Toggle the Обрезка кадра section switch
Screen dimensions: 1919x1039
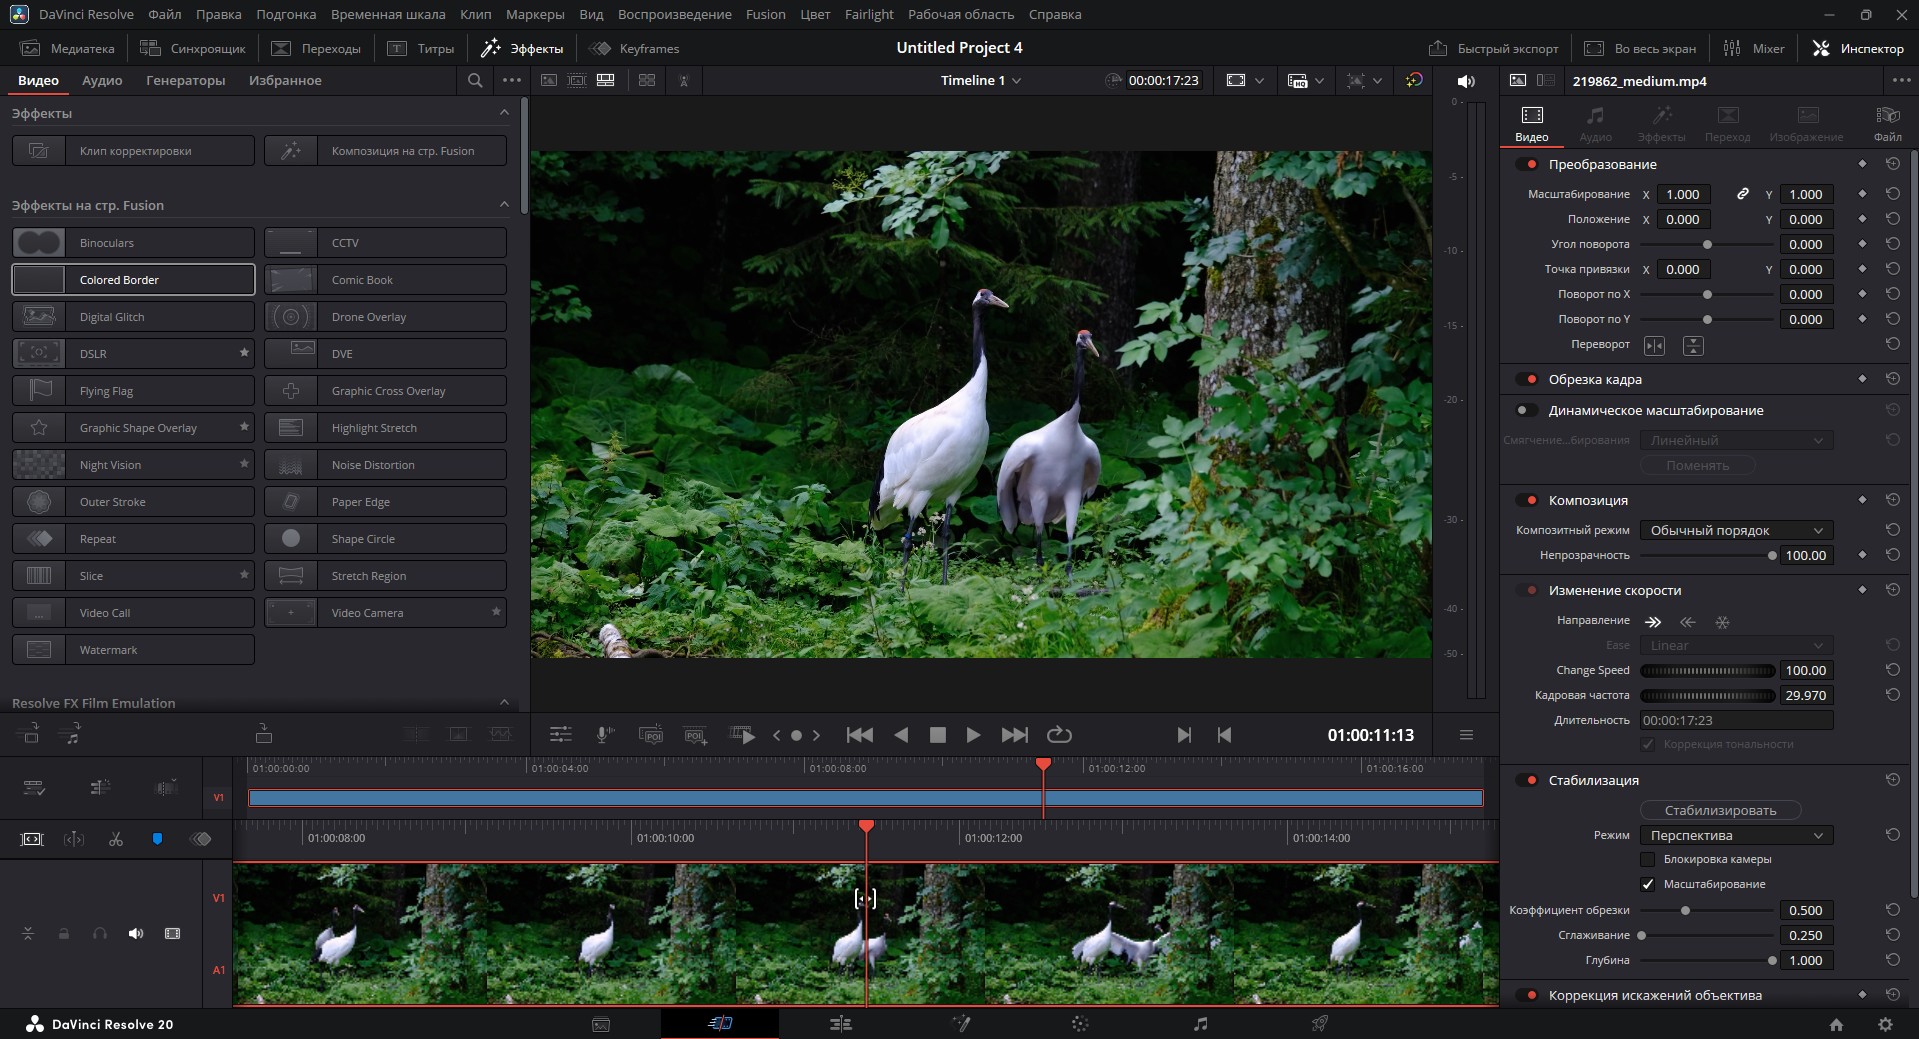click(x=1527, y=379)
